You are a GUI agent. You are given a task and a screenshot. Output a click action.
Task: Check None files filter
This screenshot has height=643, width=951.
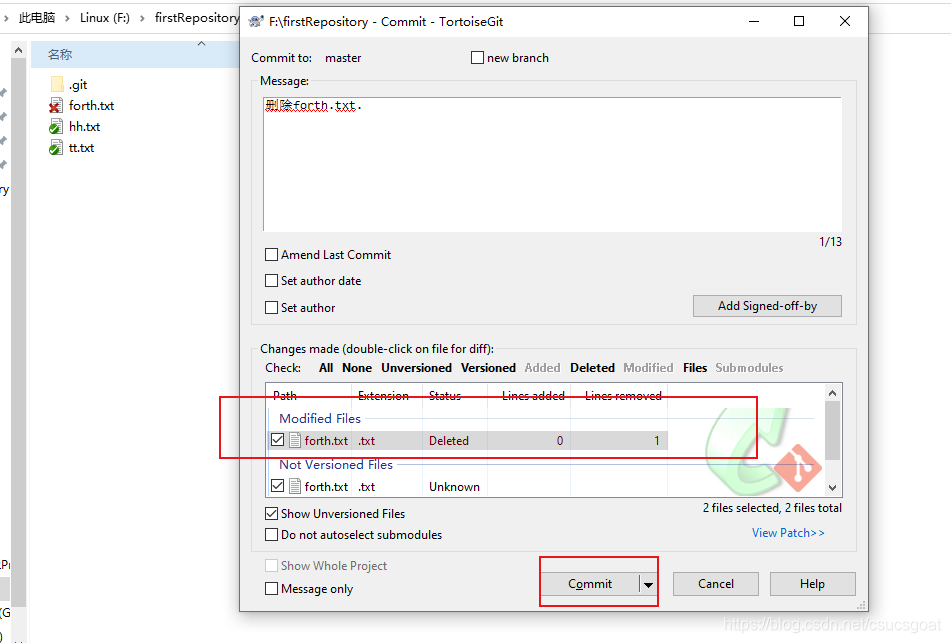tap(357, 368)
